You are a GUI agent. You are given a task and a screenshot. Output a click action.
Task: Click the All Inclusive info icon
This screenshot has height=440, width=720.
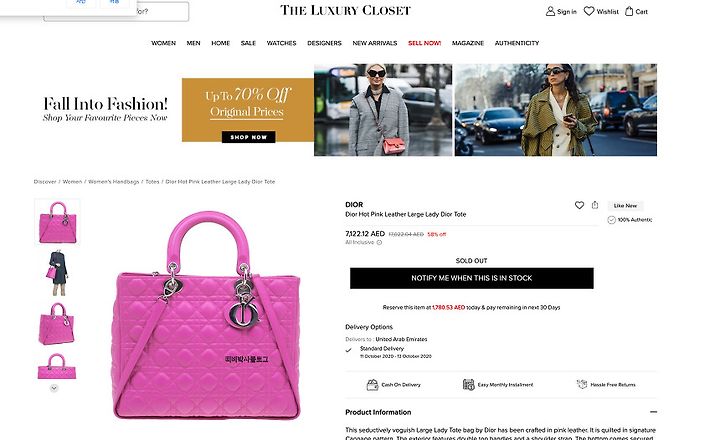click(379, 243)
